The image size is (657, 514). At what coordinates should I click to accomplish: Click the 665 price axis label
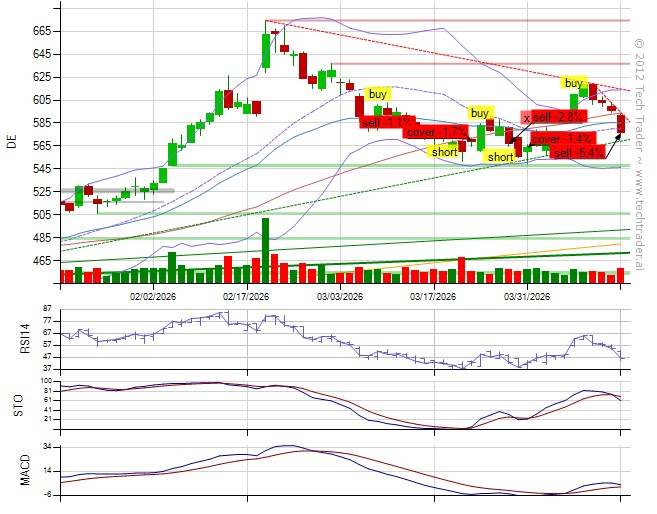tap(41, 31)
